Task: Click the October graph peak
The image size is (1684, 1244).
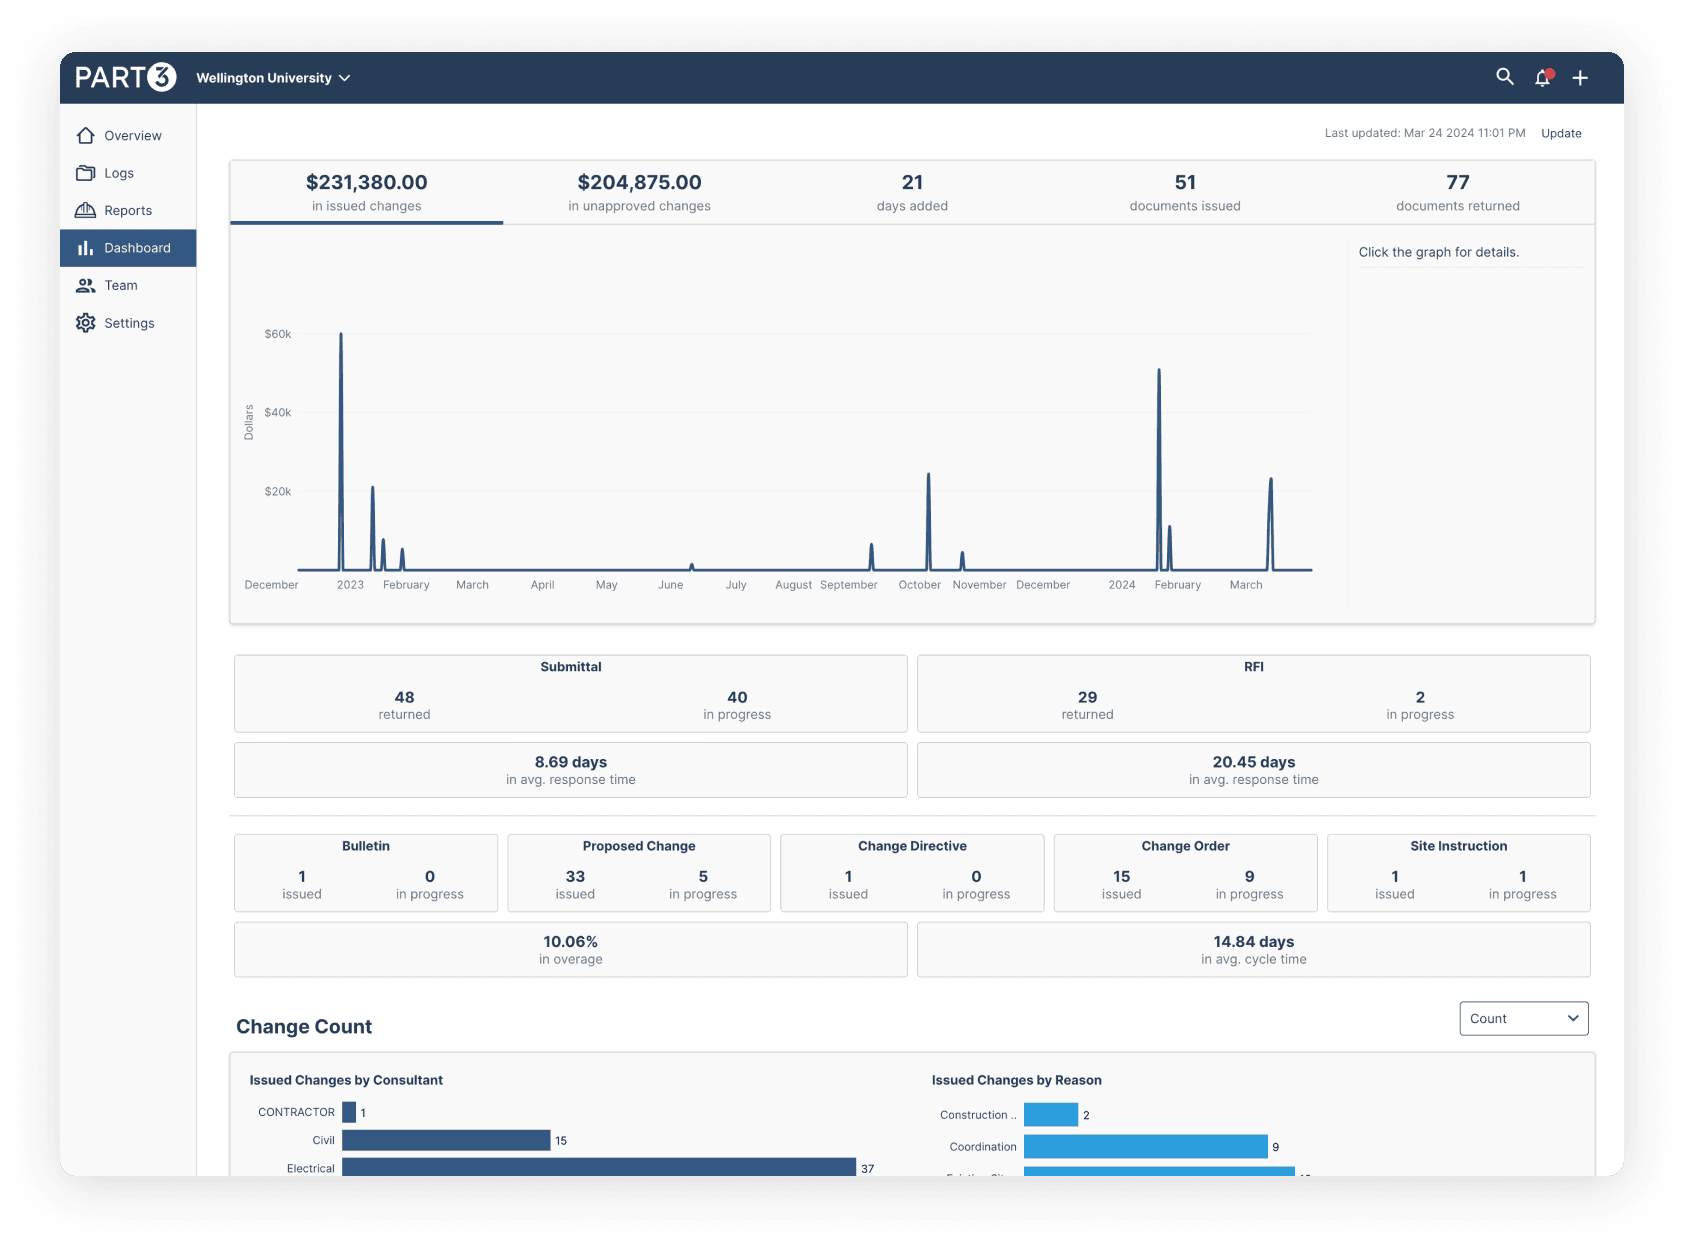Action: click(x=928, y=476)
